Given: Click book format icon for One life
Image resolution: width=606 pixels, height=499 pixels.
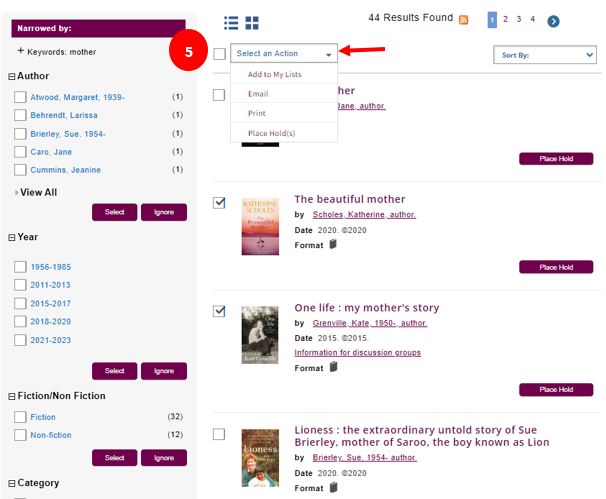Looking at the screenshot, I should click(x=333, y=367).
